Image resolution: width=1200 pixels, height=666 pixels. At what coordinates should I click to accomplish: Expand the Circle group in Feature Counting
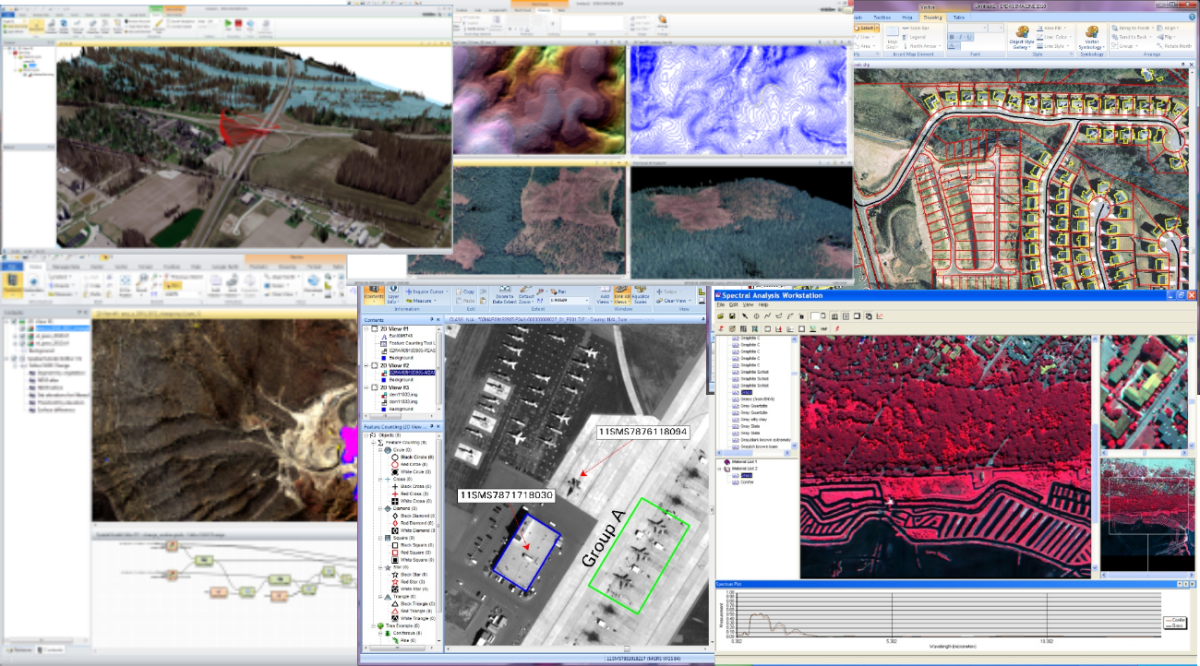pos(381,452)
